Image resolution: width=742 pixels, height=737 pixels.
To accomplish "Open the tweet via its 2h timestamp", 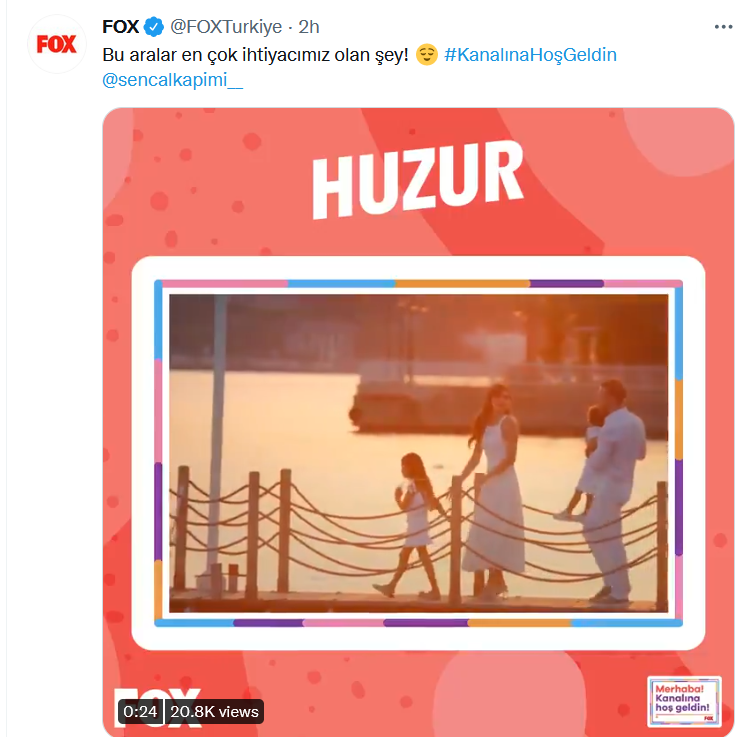I will point(309,27).
